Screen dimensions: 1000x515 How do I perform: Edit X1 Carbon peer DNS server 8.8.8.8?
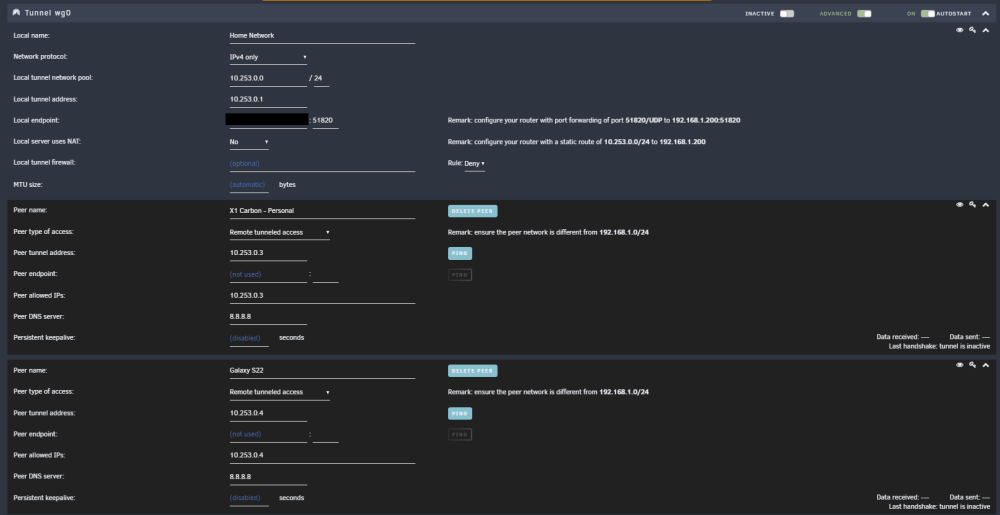pyautogui.click(x=268, y=317)
